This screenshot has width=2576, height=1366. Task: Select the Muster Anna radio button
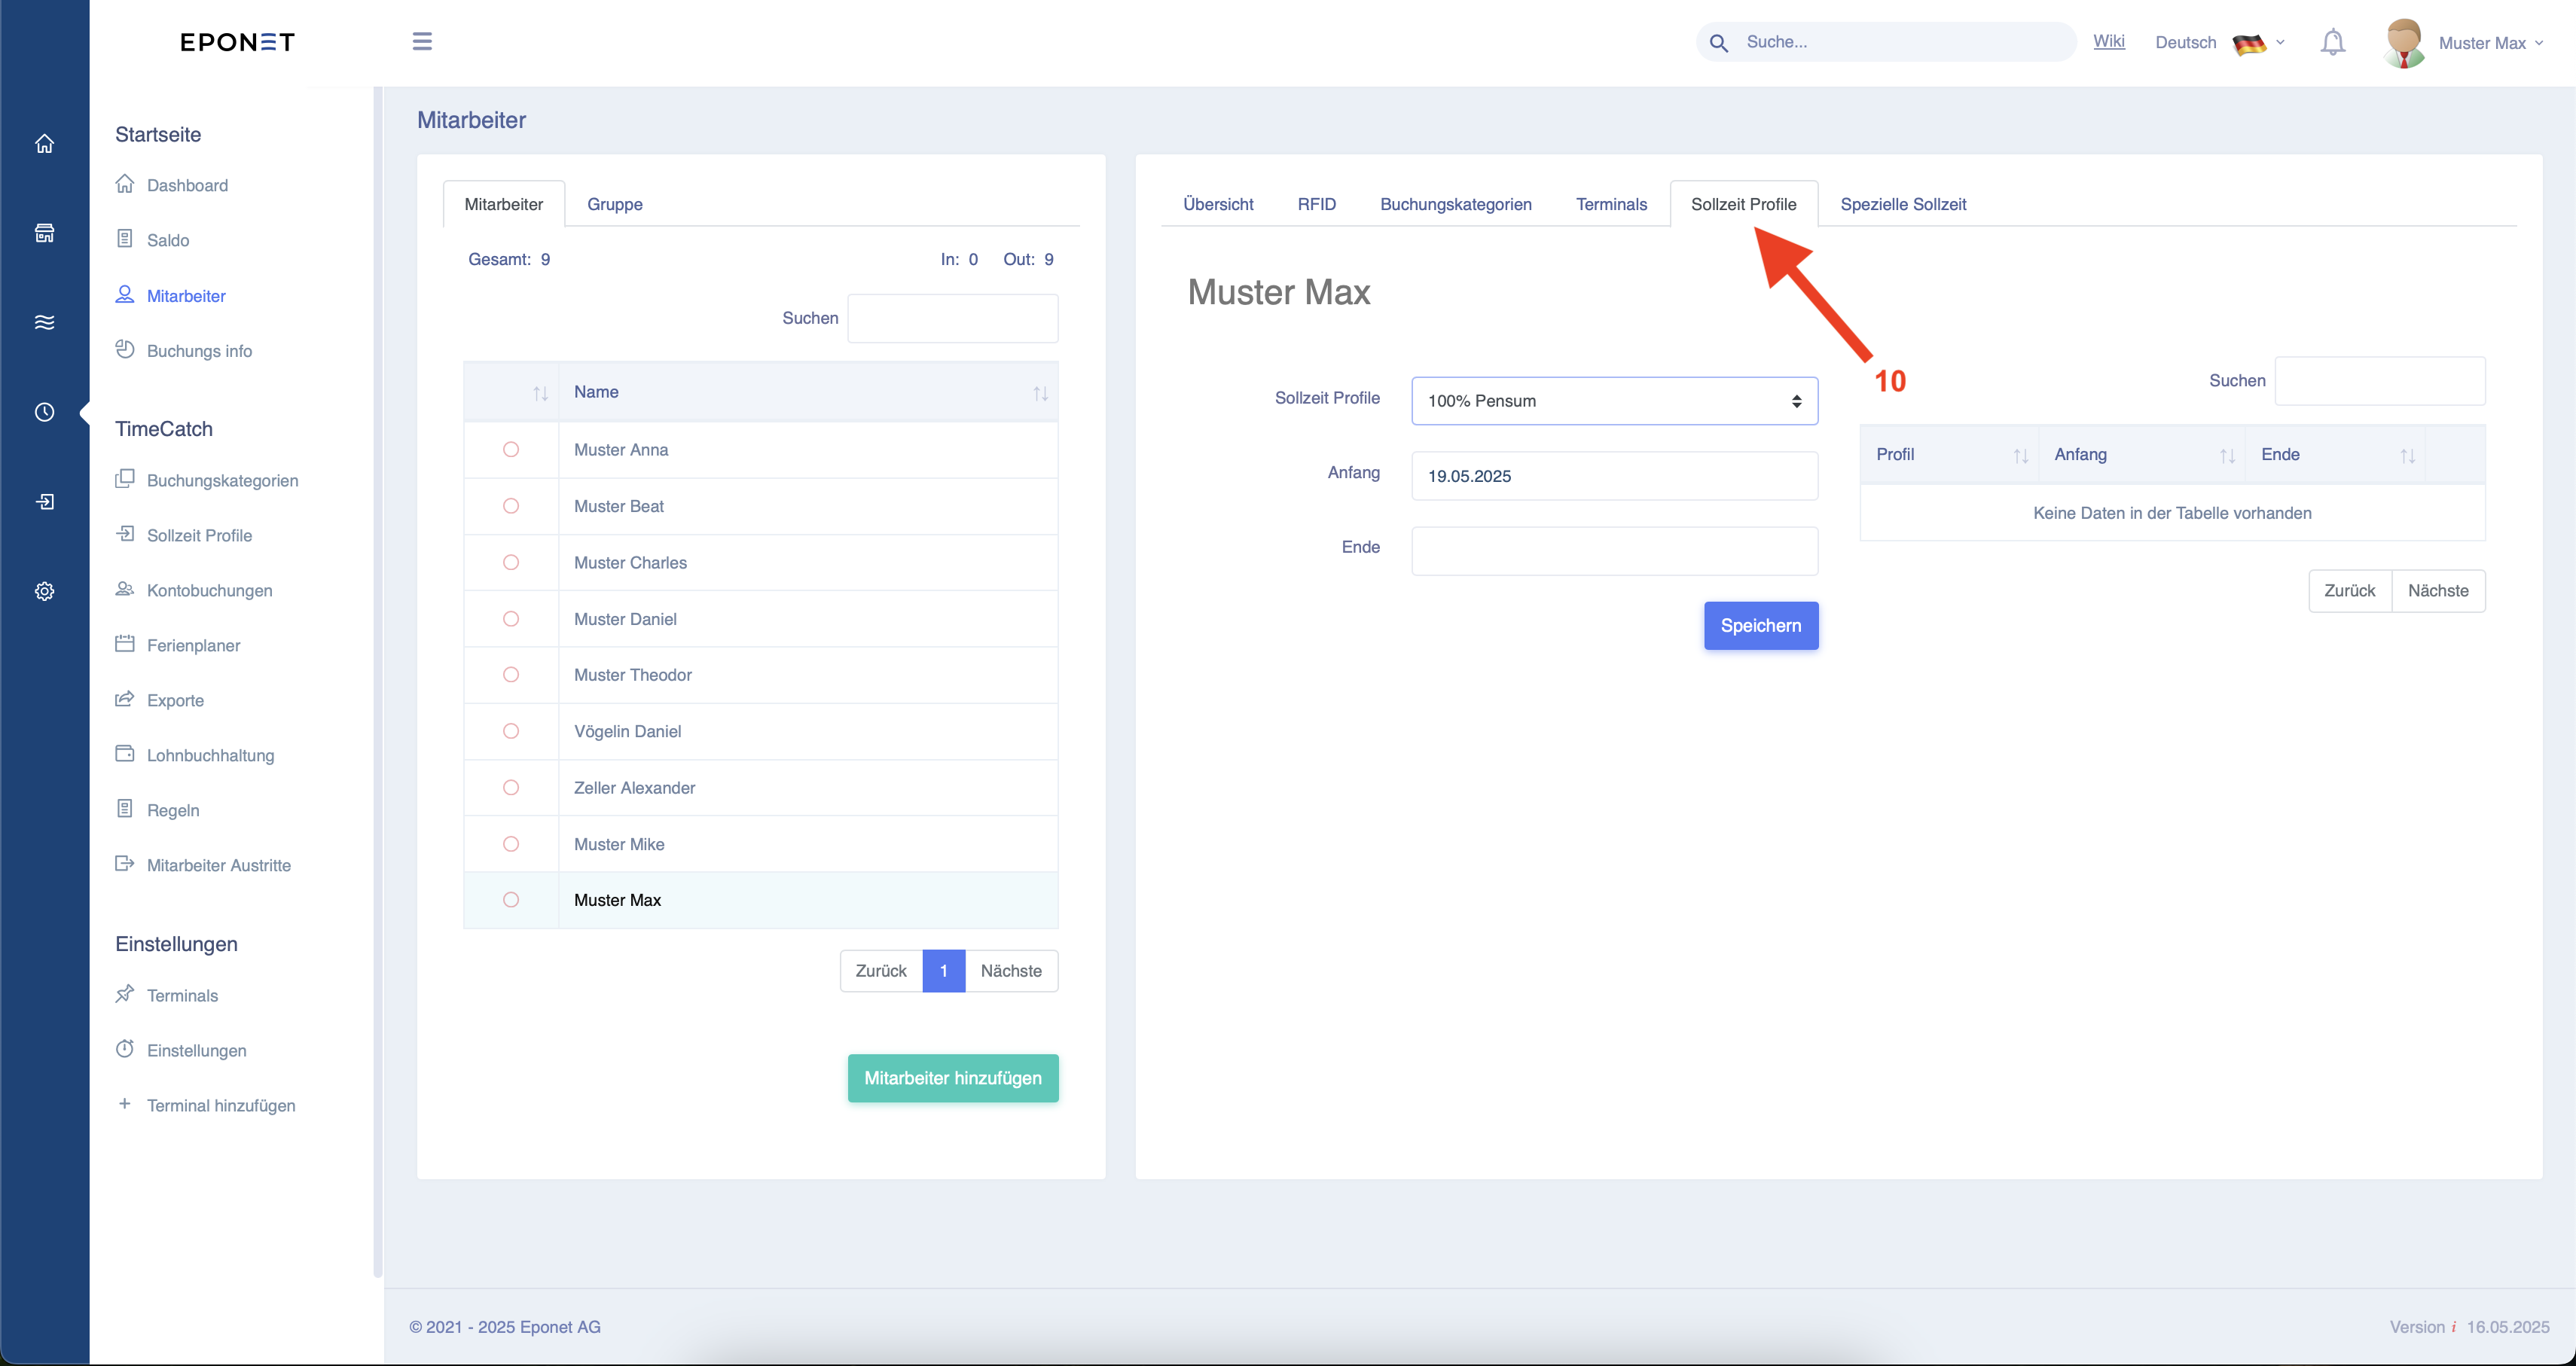pyautogui.click(x=511, y=450)
